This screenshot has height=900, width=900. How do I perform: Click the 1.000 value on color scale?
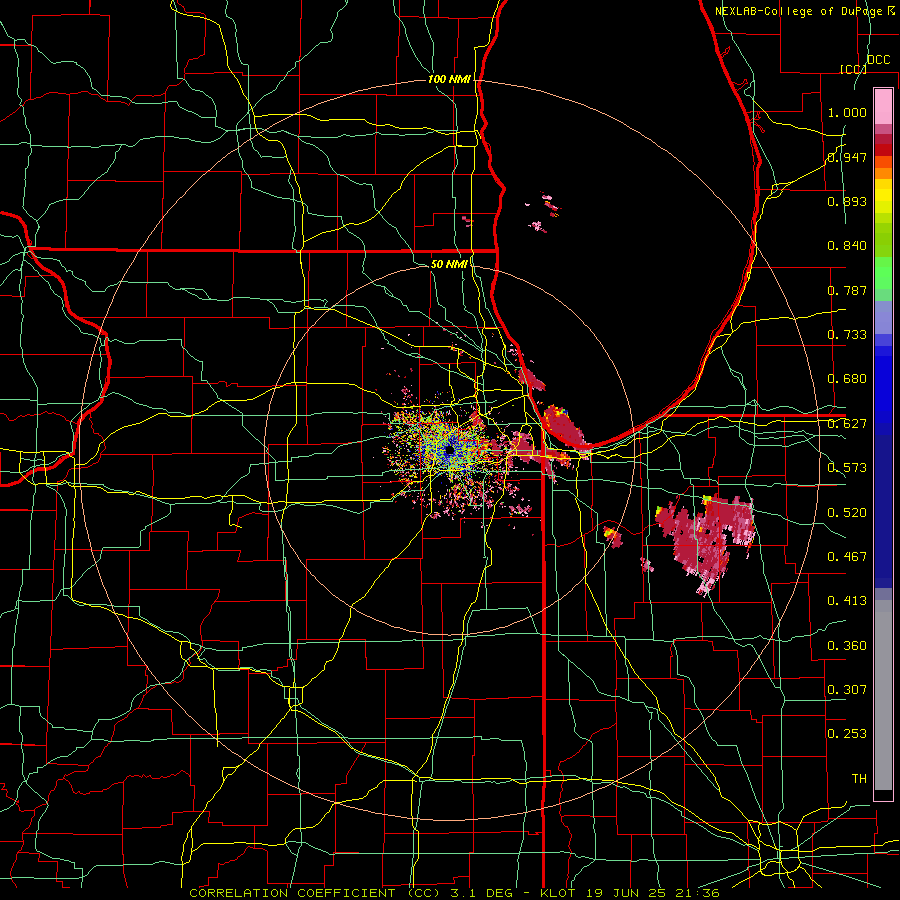847,112
